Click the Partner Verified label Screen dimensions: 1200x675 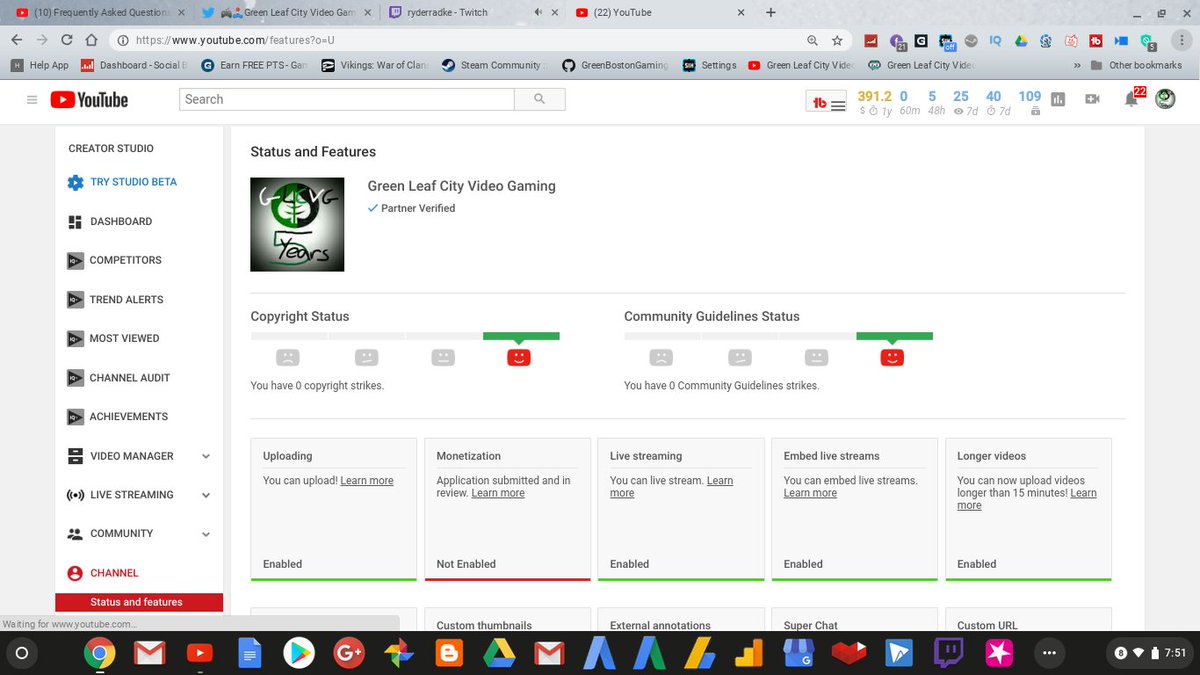(411, 208)
